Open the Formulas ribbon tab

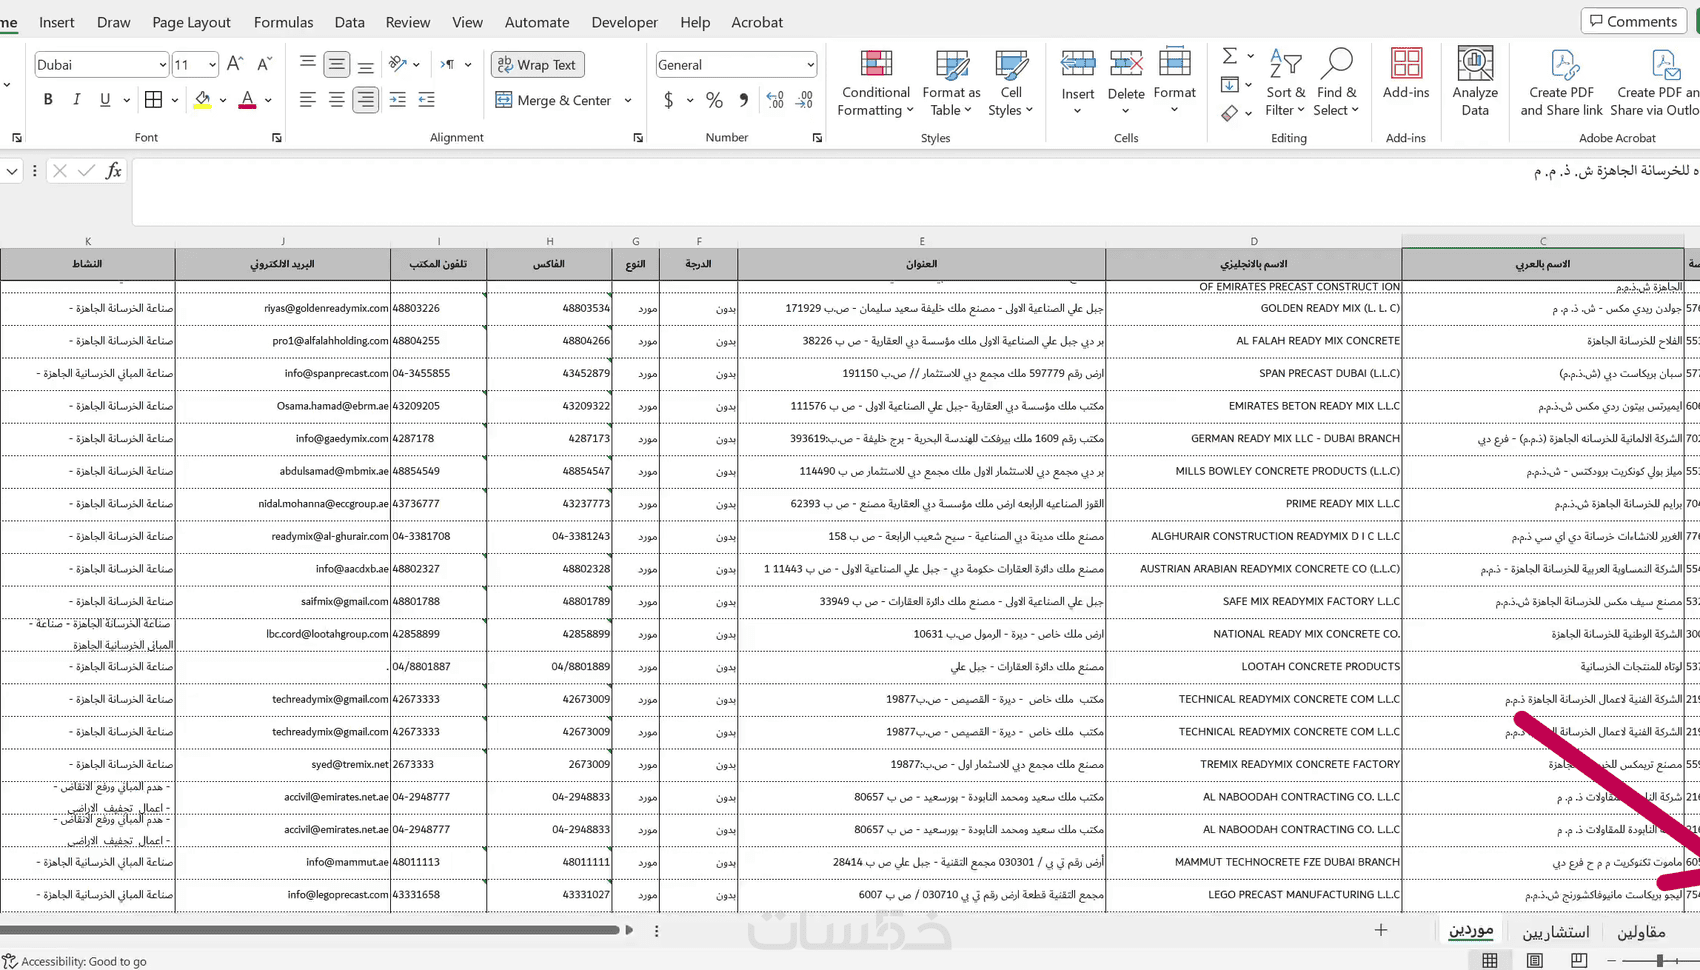283,22
